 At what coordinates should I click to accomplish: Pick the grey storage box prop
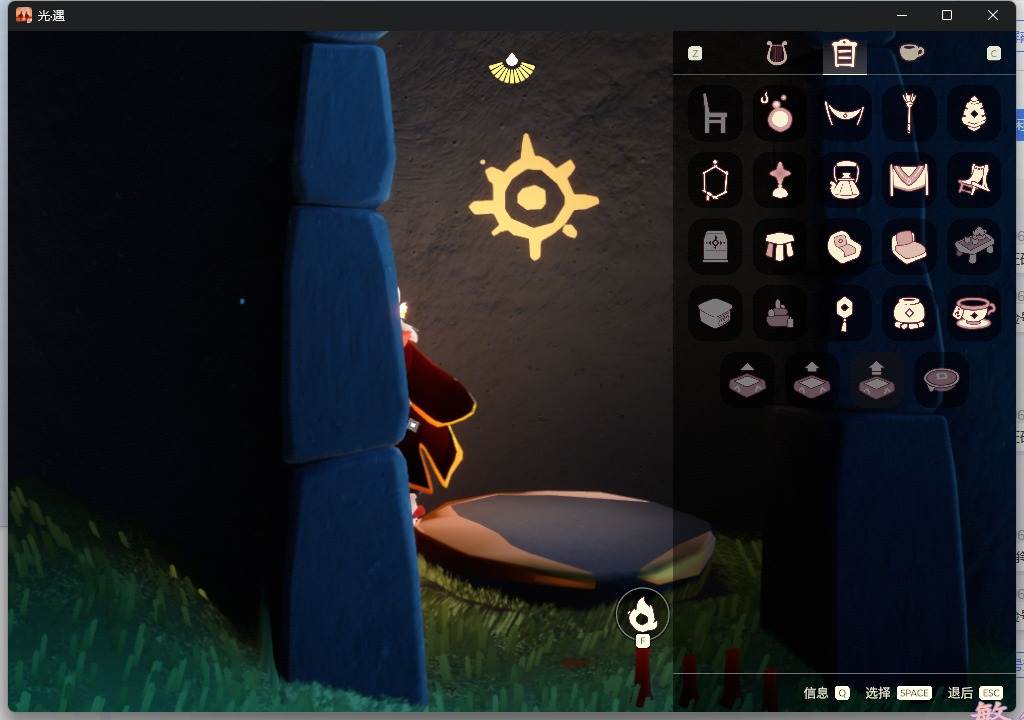coord(714,313)
